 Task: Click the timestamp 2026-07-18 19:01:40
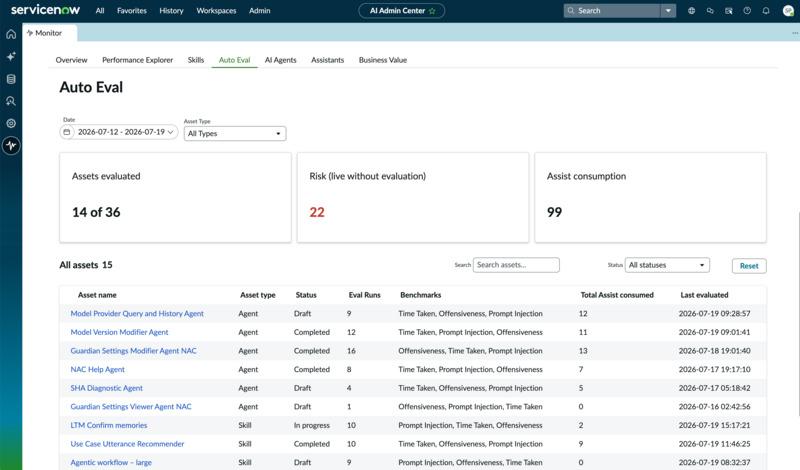click(714, 351)
